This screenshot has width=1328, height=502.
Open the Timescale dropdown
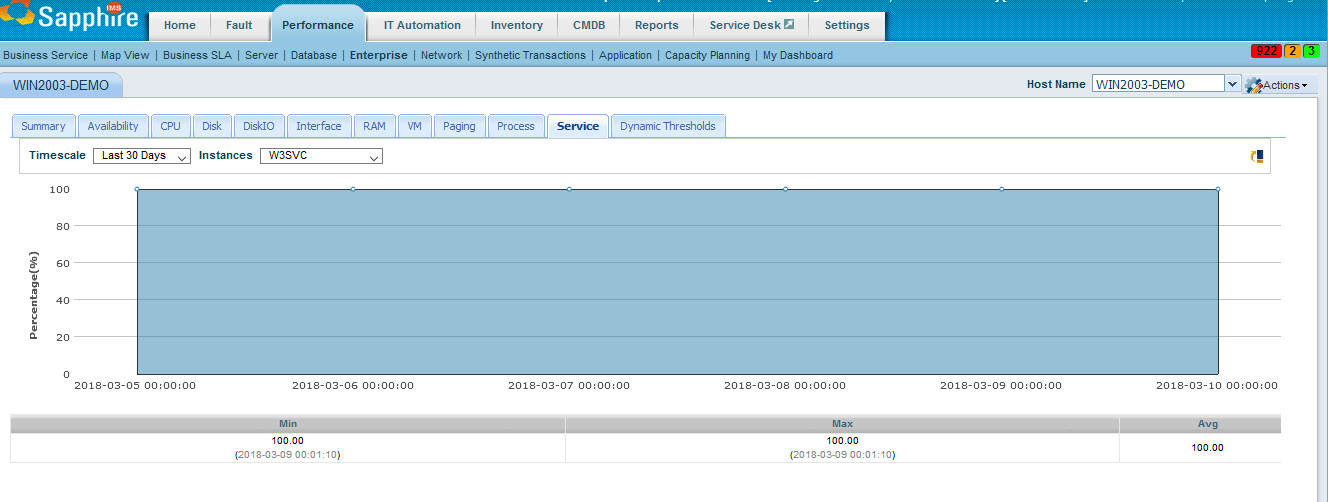point(142,156)
